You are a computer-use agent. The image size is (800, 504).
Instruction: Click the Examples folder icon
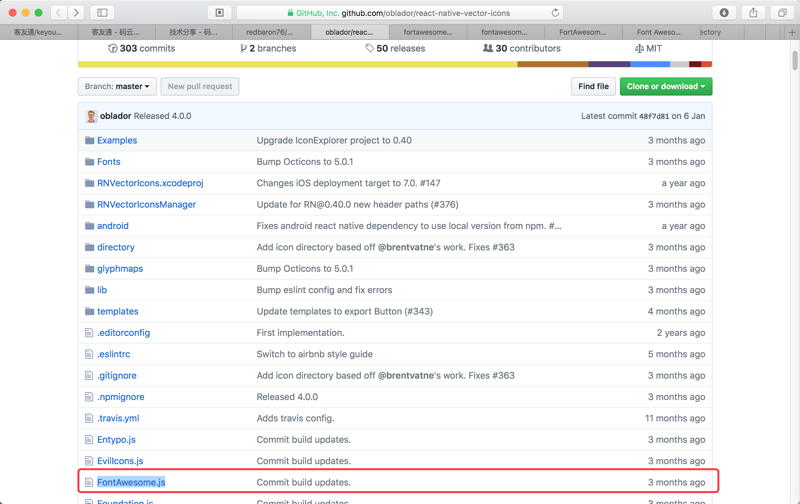[x=89, y=141]
